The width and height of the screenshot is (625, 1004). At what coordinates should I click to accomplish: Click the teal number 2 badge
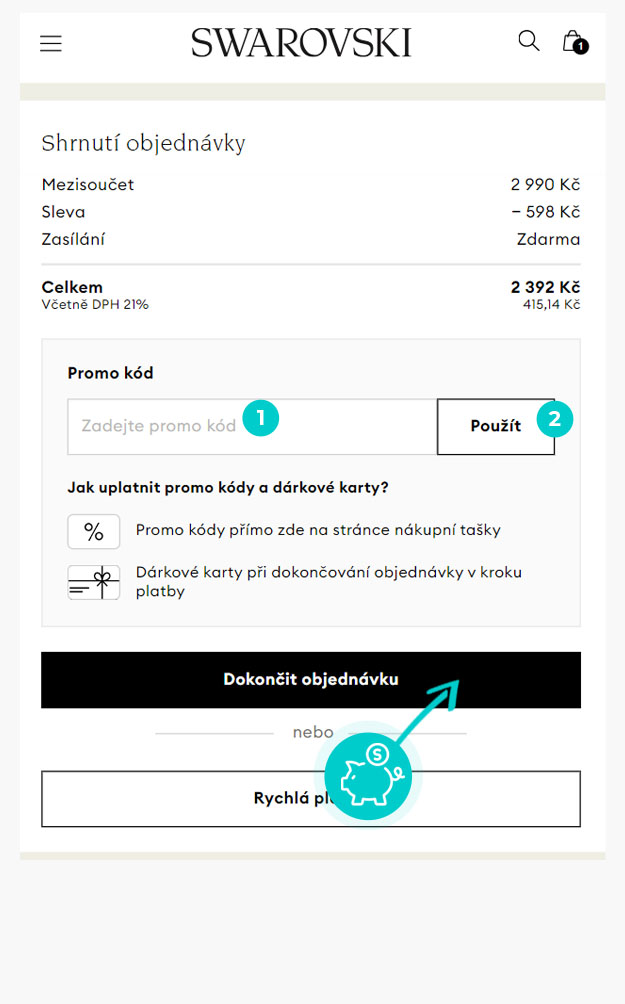point(555,419)
